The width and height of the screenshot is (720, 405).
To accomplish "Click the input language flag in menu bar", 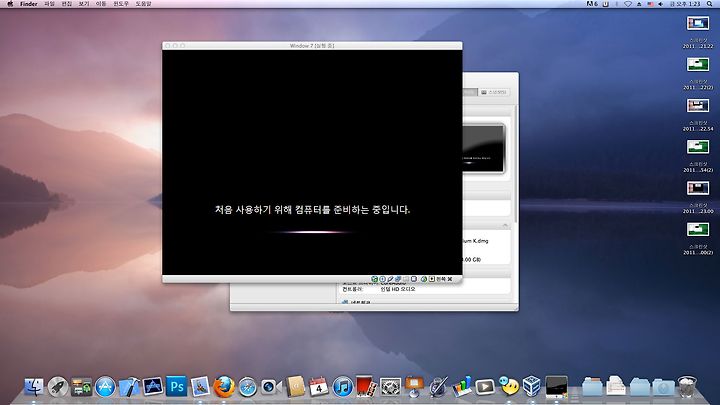I will [x=650, y=4].
